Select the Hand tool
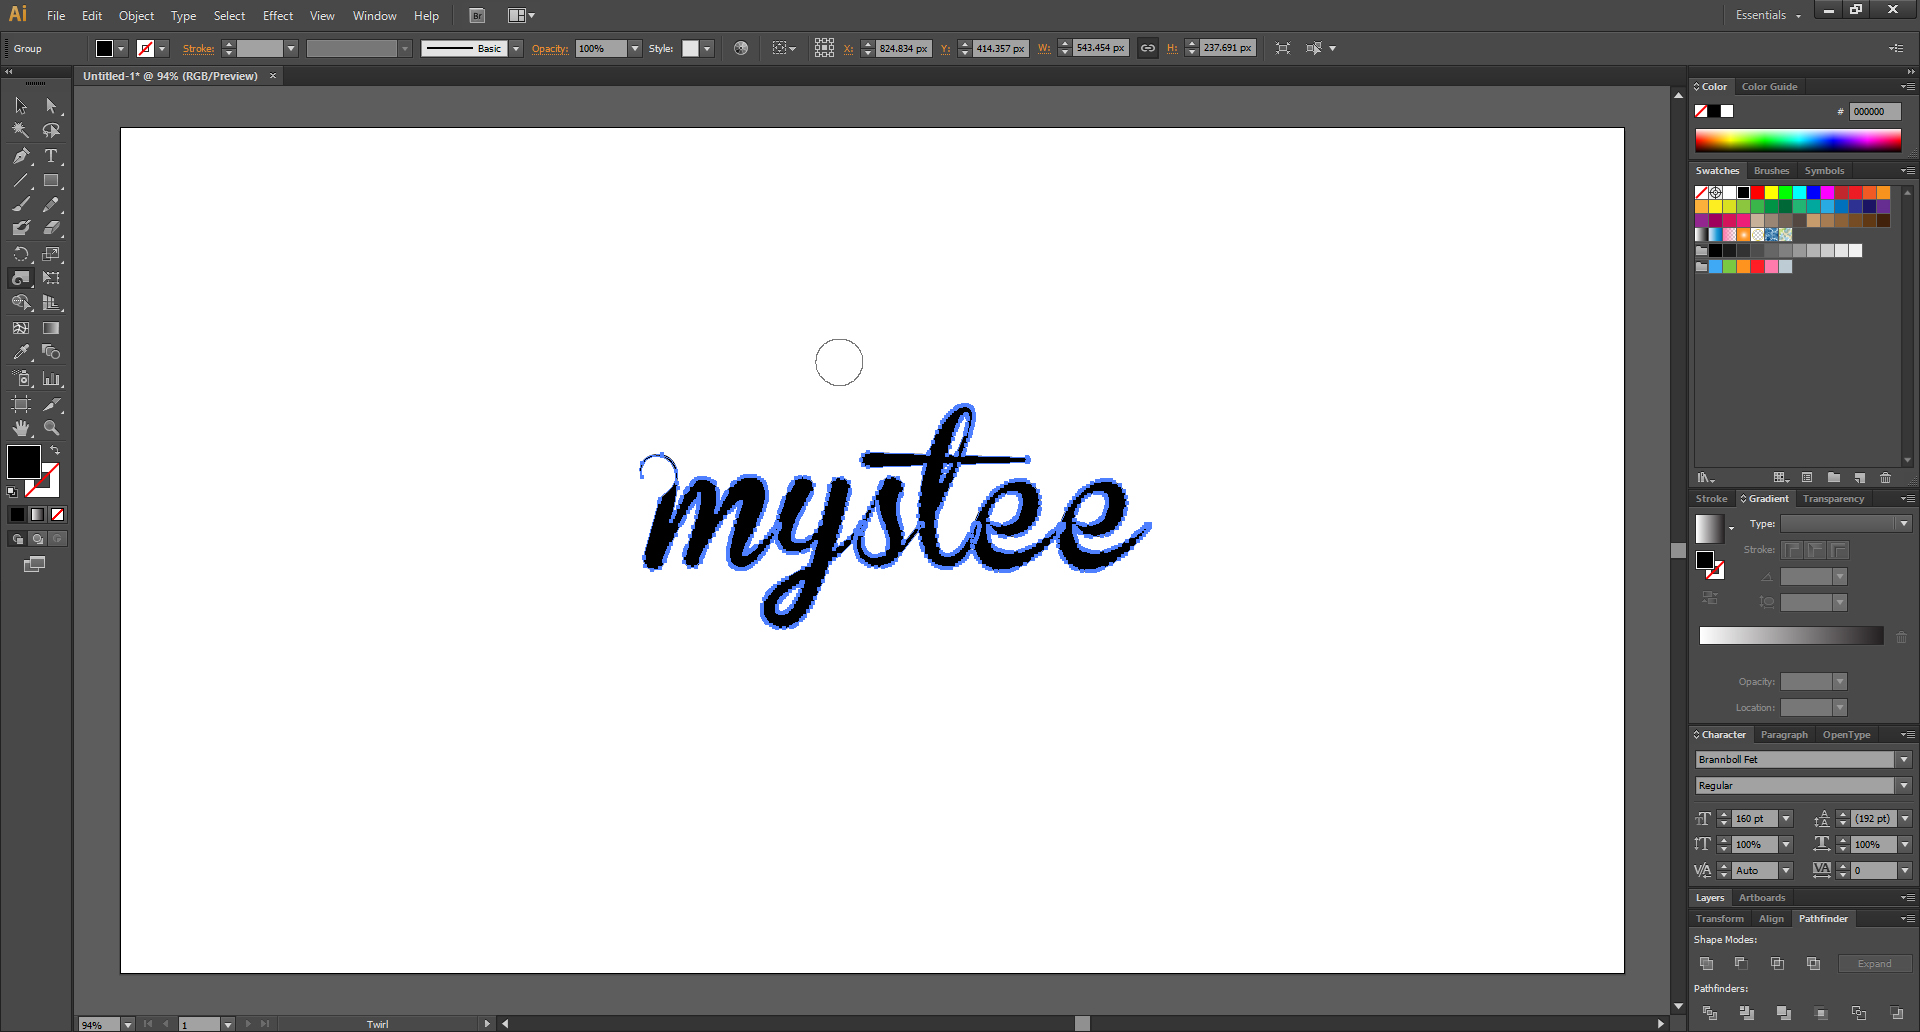The height and width of the screenshot is (1032, 1920). 21,428
